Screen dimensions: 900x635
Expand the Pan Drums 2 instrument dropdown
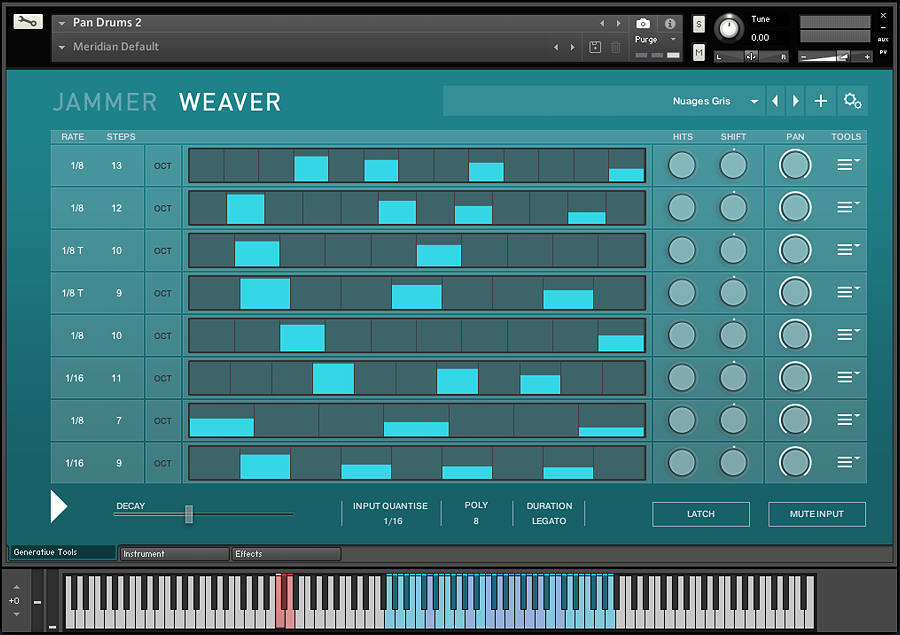coord(62,24)
